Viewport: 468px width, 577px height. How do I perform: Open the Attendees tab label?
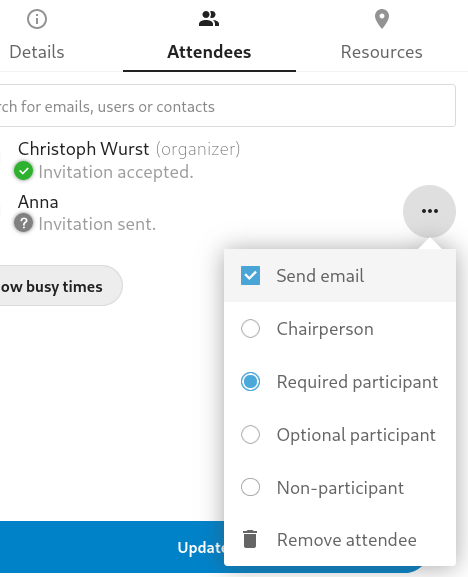pos(209,52)
